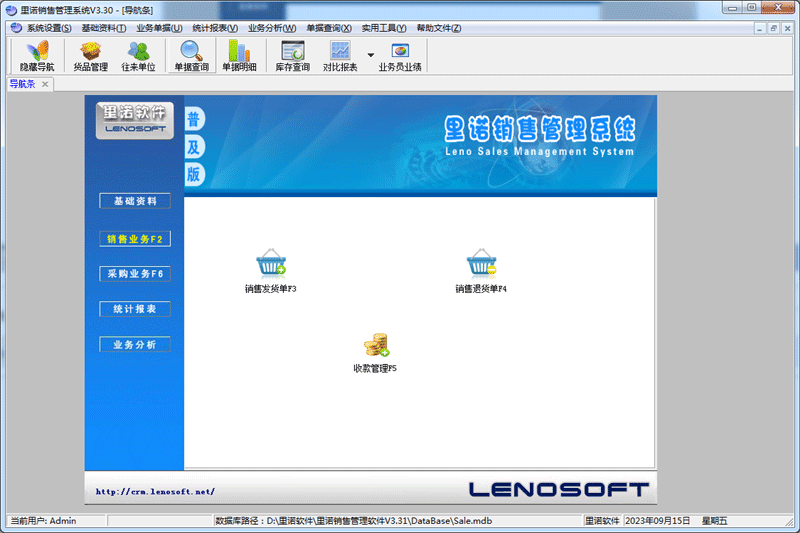Viewport: 800px width, 533px height.
Task: Click the 库存查询 toolbar icon
Action: click(293, 56)
